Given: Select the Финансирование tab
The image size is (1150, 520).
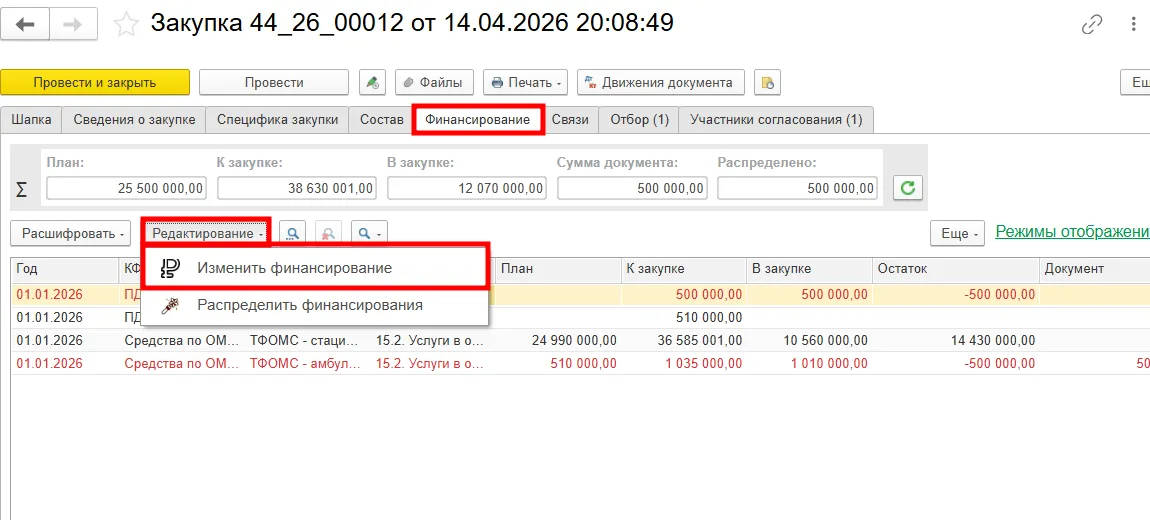Looking at the screenshot, I should [477, 120].
